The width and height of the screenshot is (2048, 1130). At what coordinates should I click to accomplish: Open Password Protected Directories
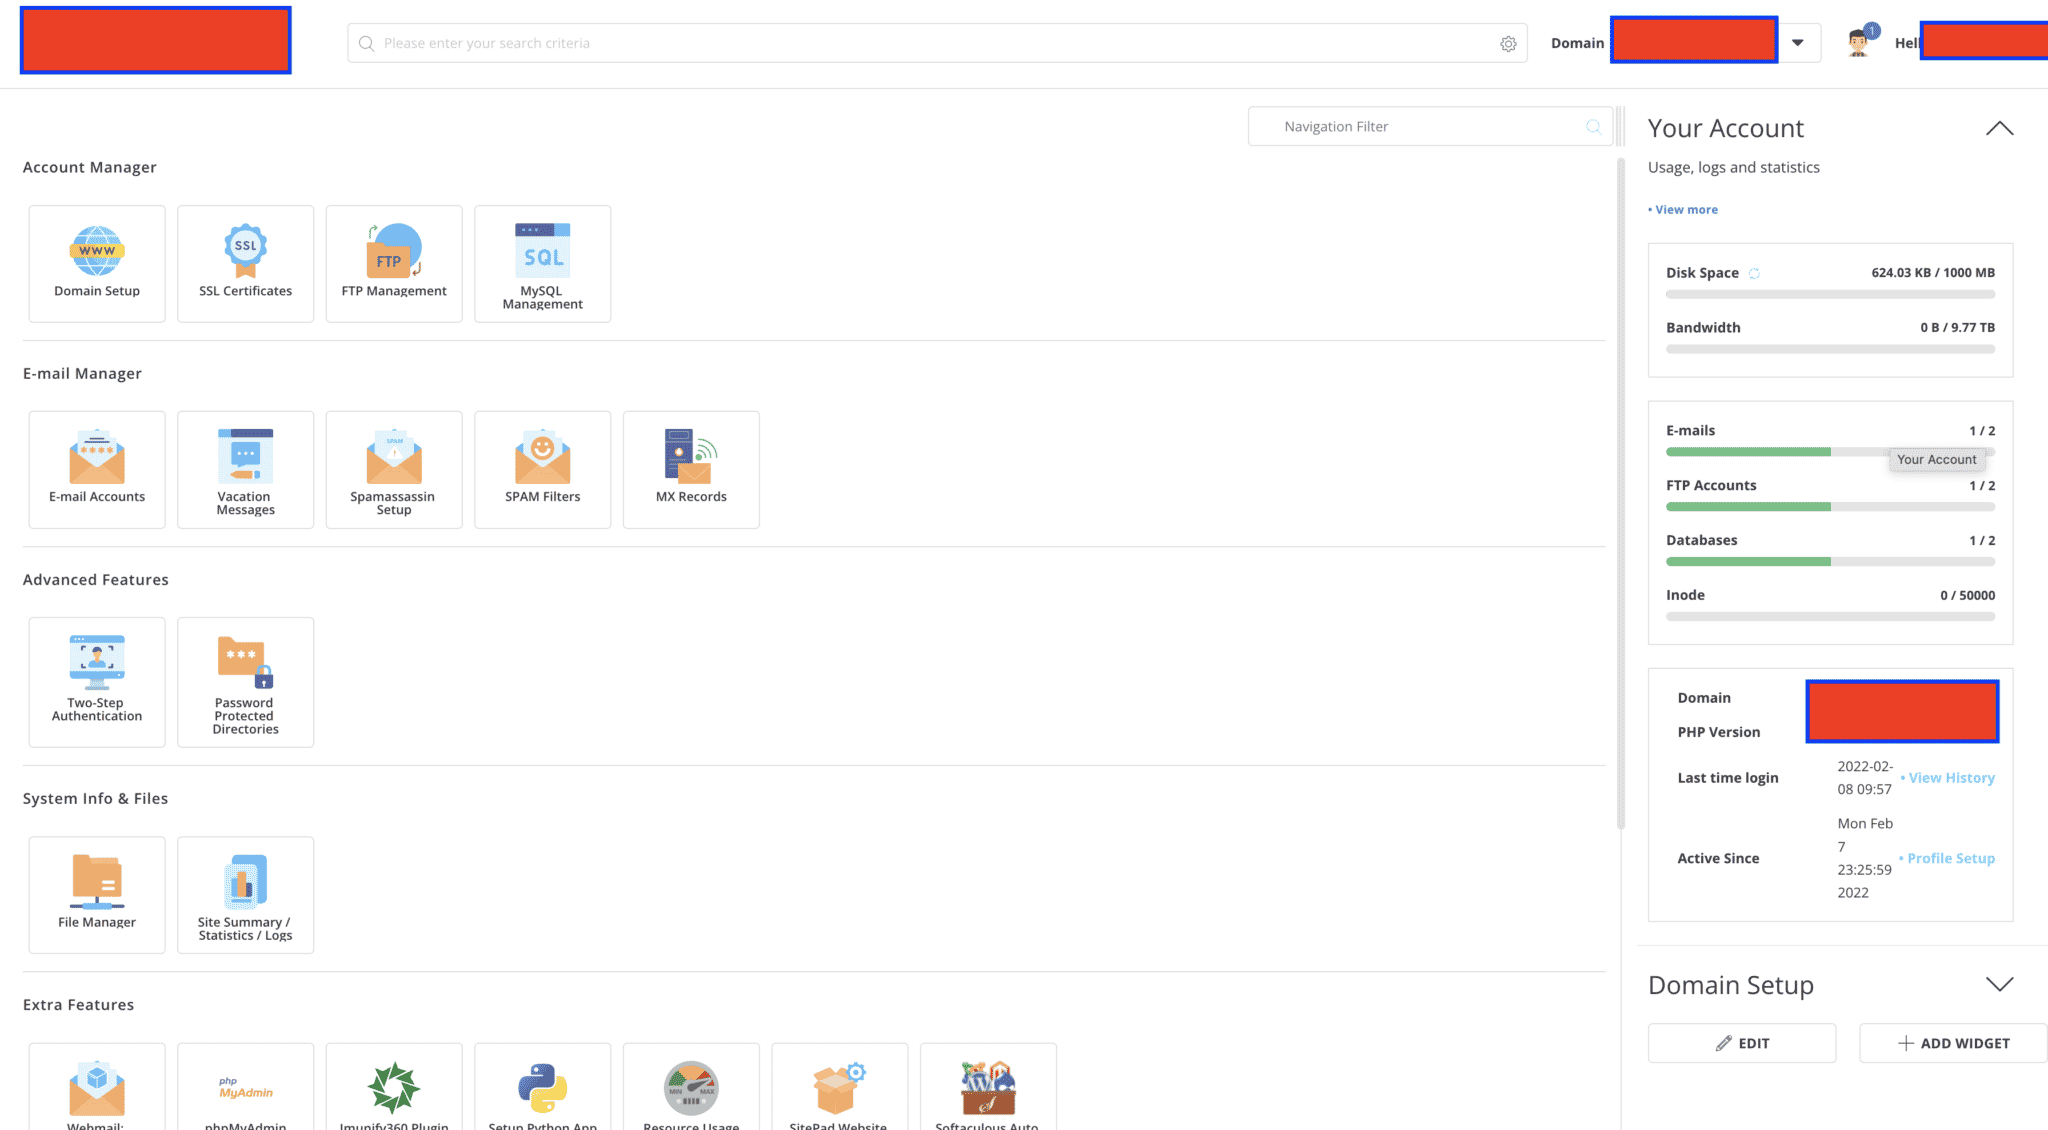245,682
